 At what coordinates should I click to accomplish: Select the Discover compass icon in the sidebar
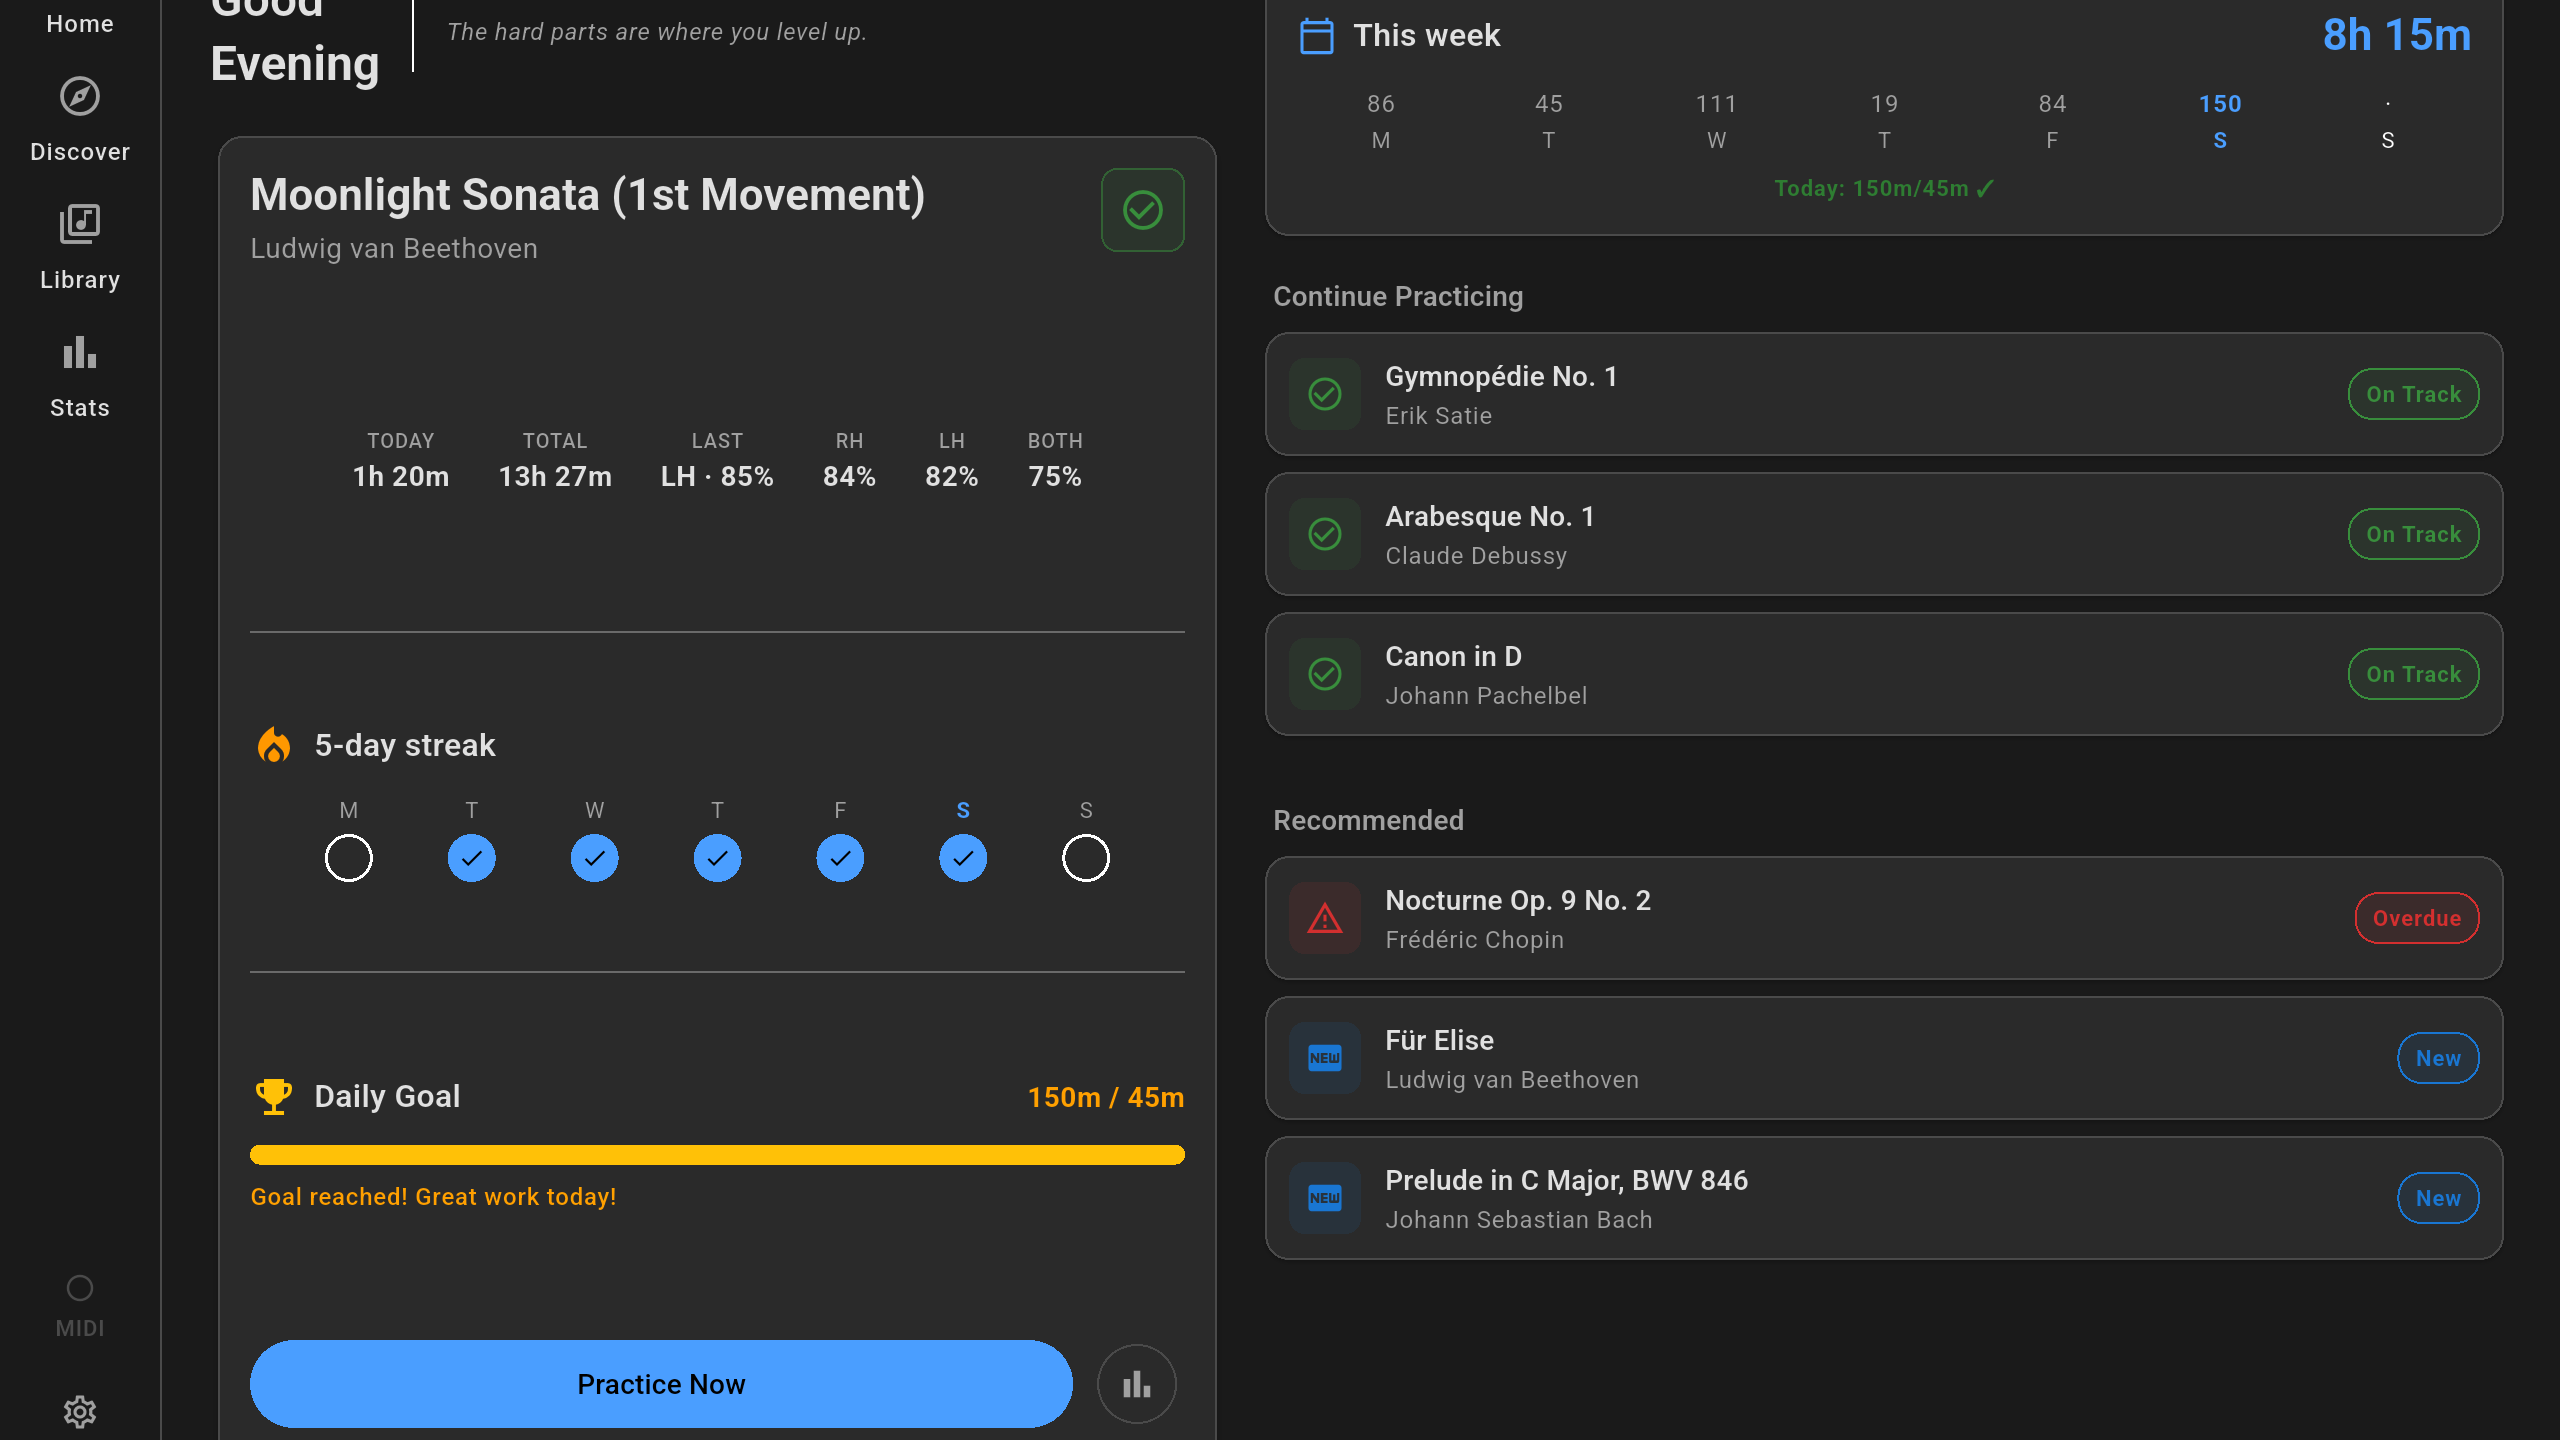click(x=80, y=96)
